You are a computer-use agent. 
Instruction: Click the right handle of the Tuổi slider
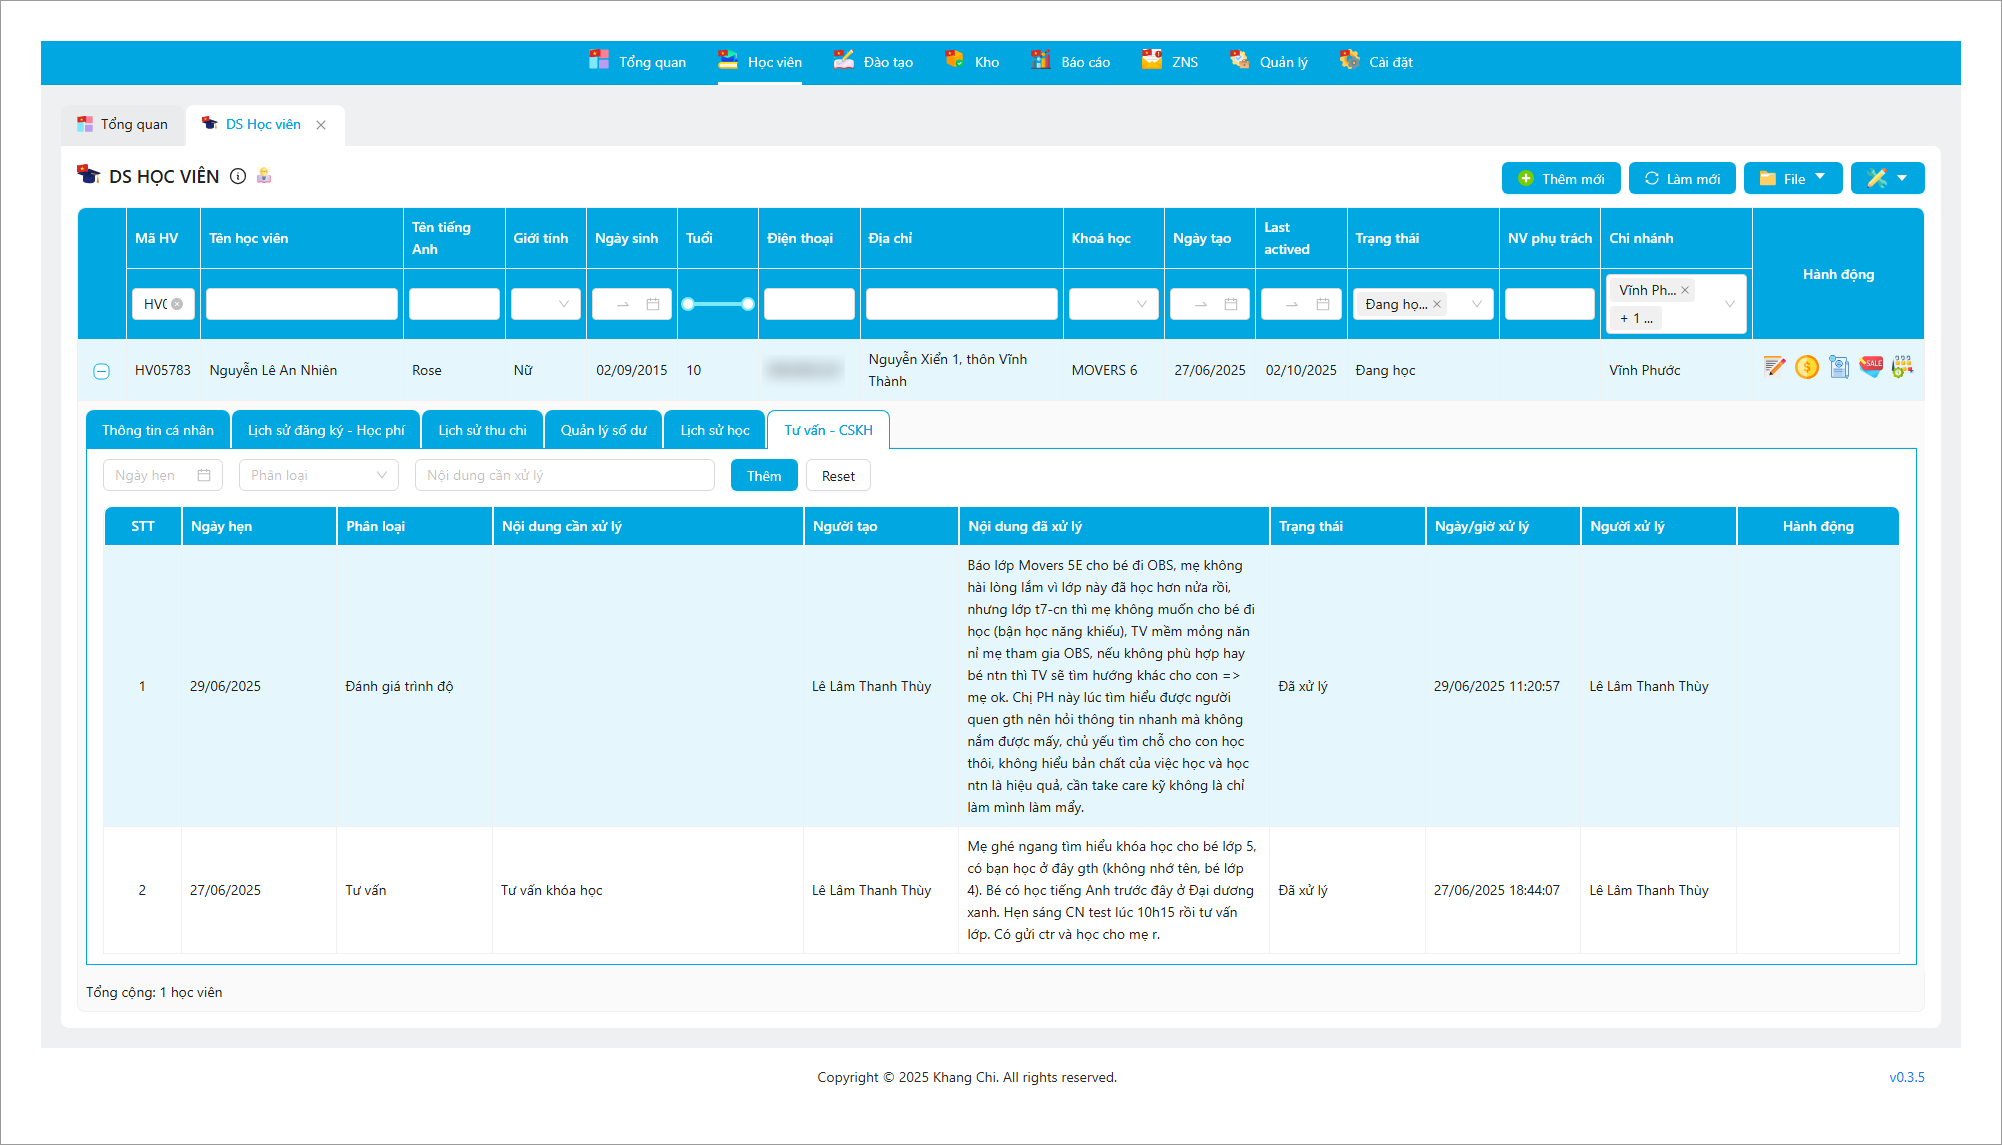coord(748,304)
